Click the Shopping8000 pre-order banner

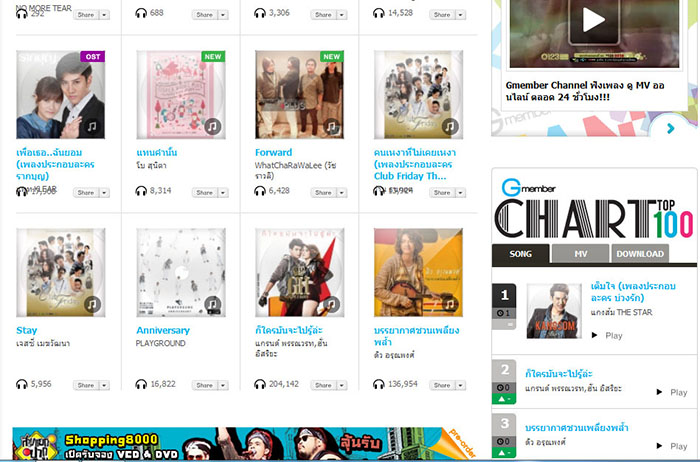[x=244, y=444]
